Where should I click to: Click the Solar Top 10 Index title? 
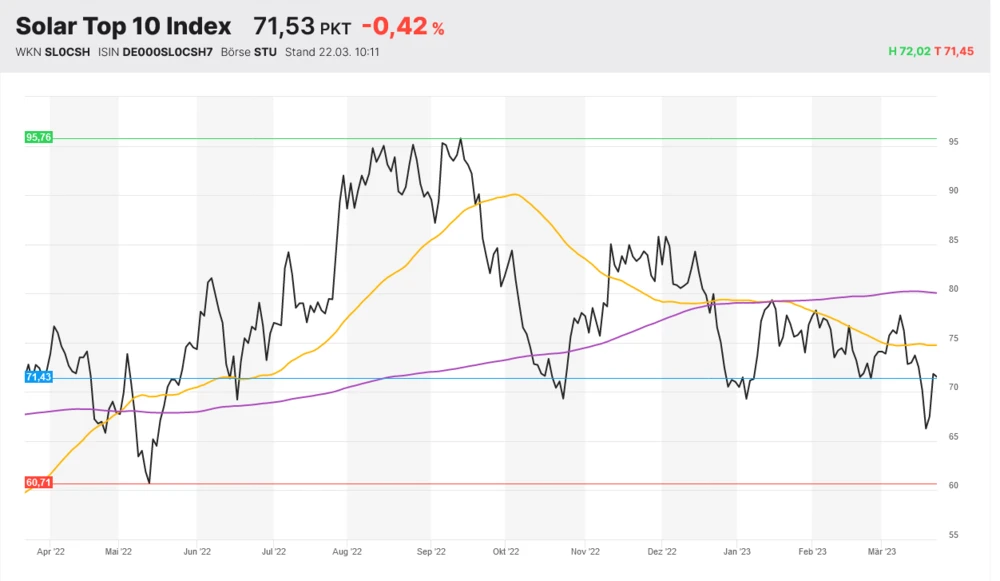123,26
